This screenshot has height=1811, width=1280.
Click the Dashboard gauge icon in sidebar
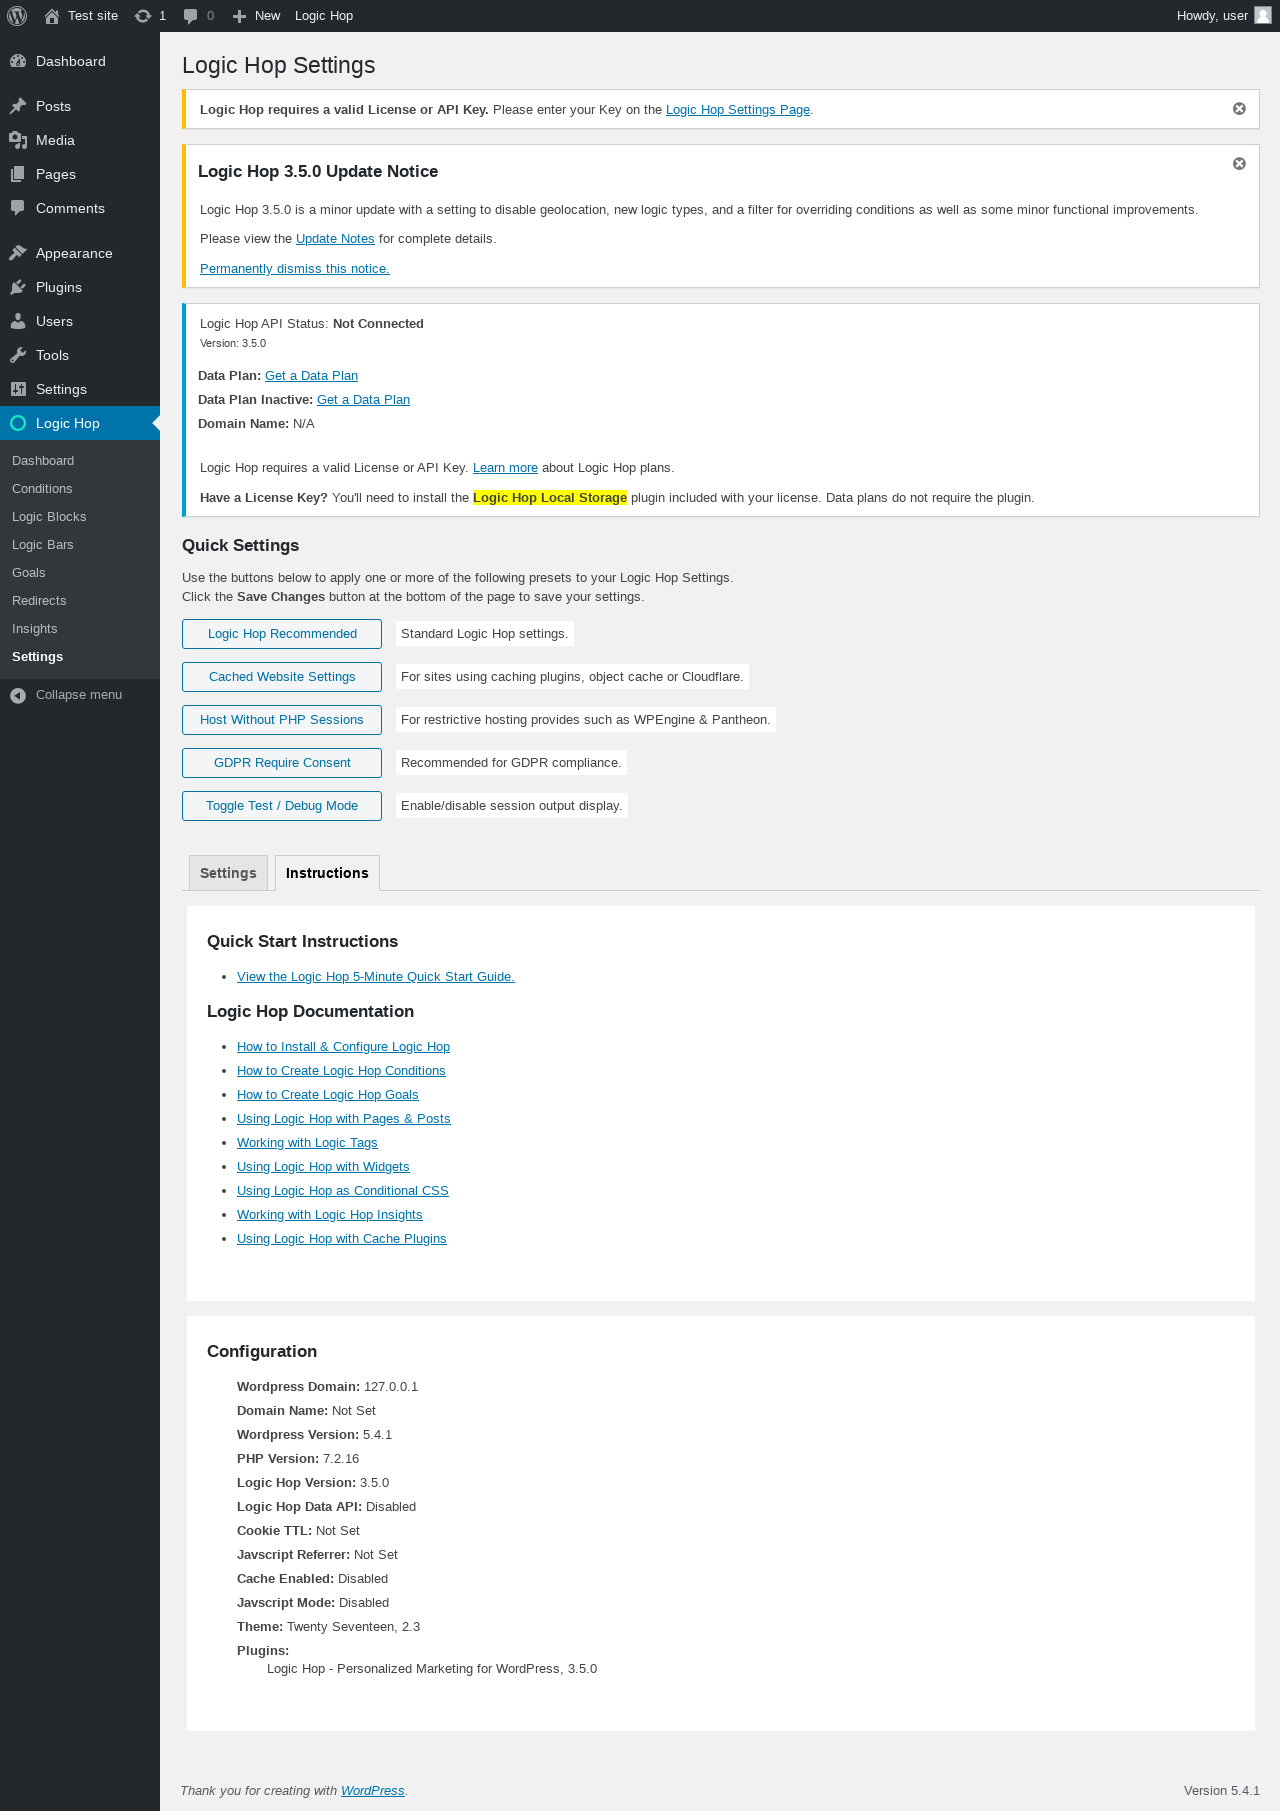18,61
